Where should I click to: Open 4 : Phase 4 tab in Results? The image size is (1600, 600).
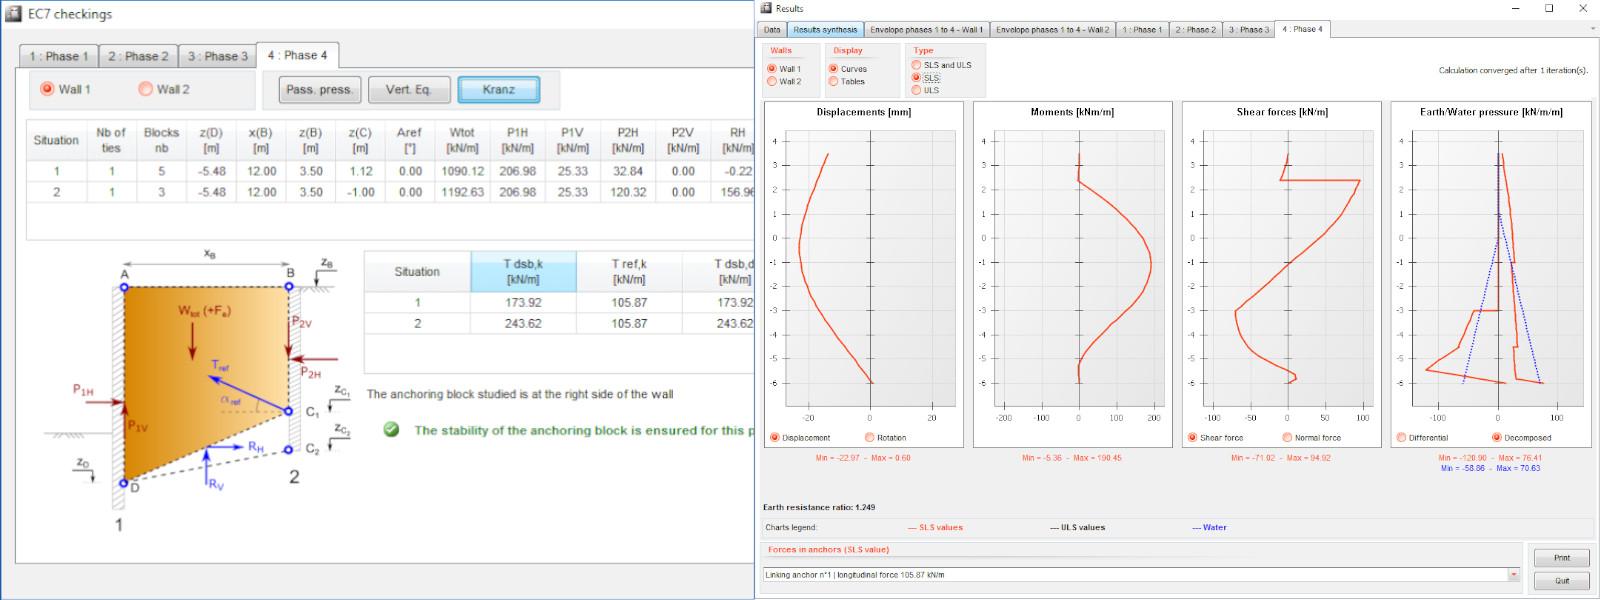[1302, 29]
